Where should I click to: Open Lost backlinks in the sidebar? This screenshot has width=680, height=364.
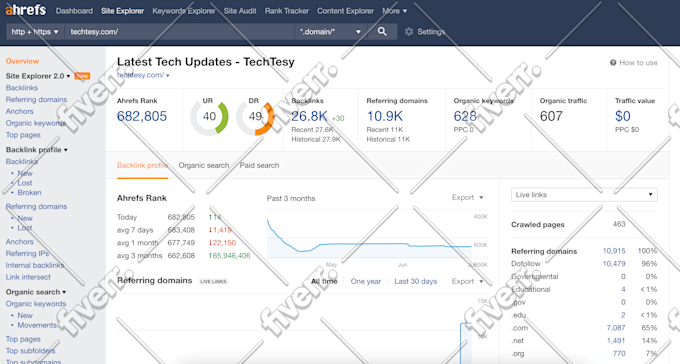point(25,183)
